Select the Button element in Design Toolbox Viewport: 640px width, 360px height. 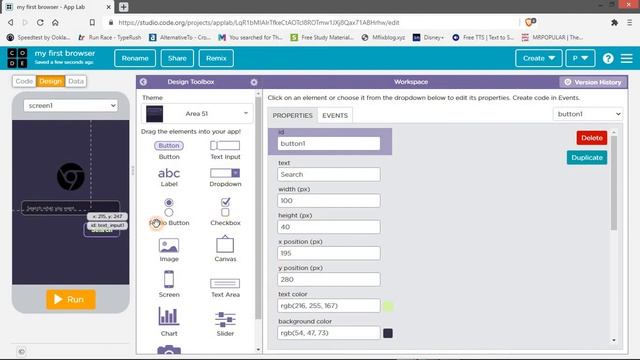tap(169, 146)
